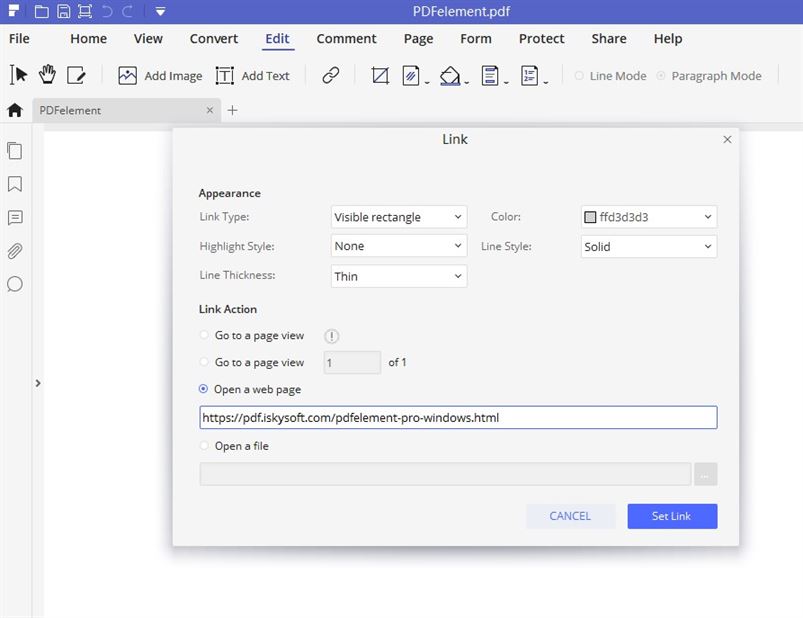This screenshot has height=618, width=803.
Task: Choose the Select arrow cursor tool
Action: [18, 75]
